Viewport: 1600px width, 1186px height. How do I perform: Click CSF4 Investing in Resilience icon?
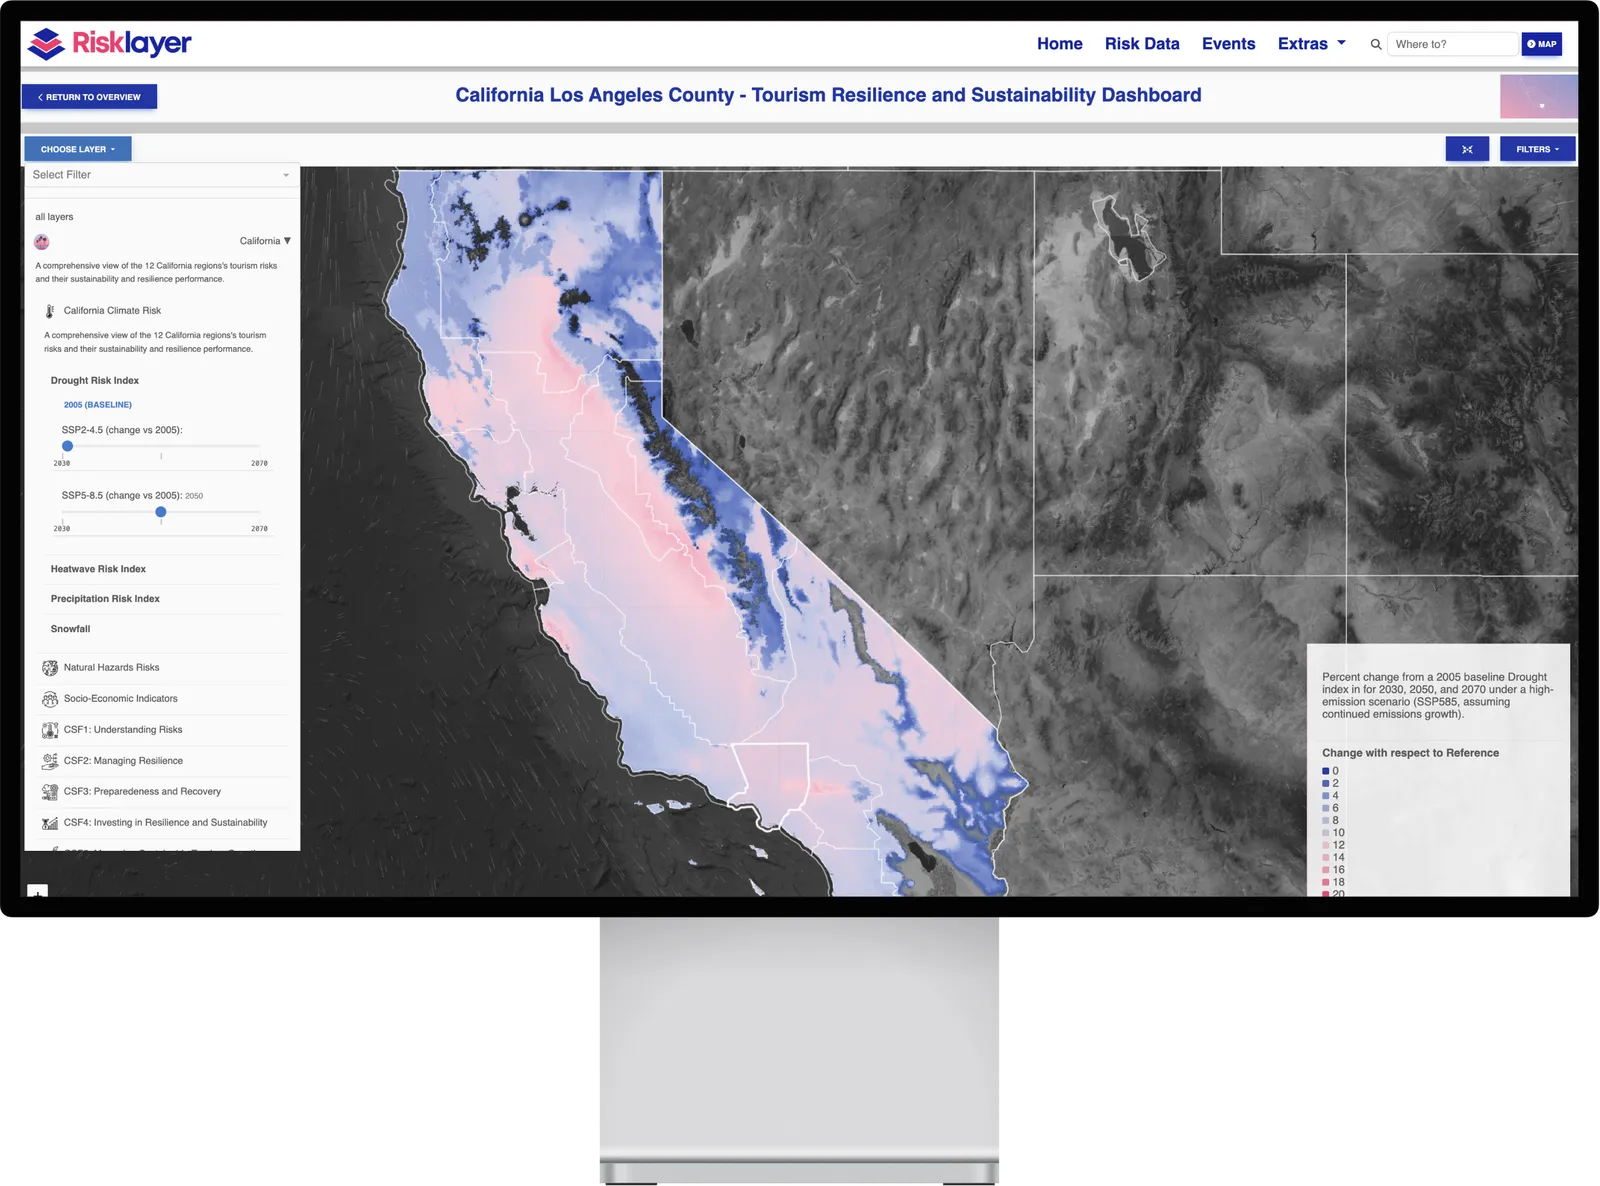point(50,823)
